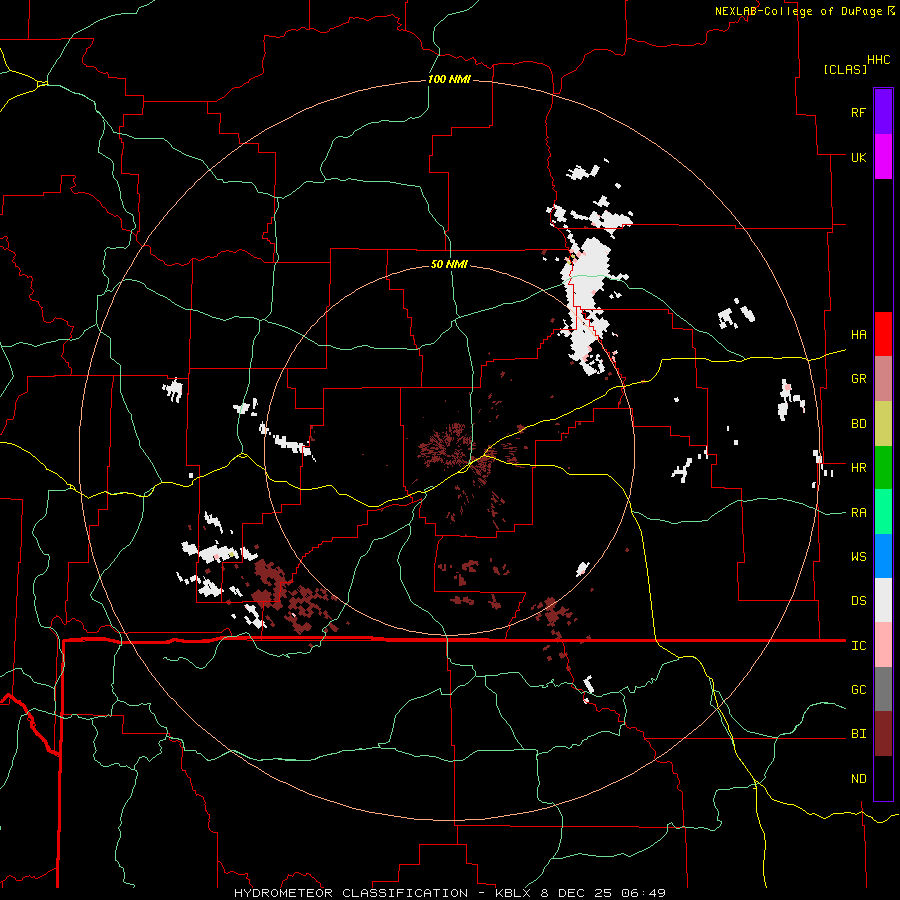Screen dimensions: 900x900
Task: Click the [CLAS] units label
Action: [x=845, y=69]
